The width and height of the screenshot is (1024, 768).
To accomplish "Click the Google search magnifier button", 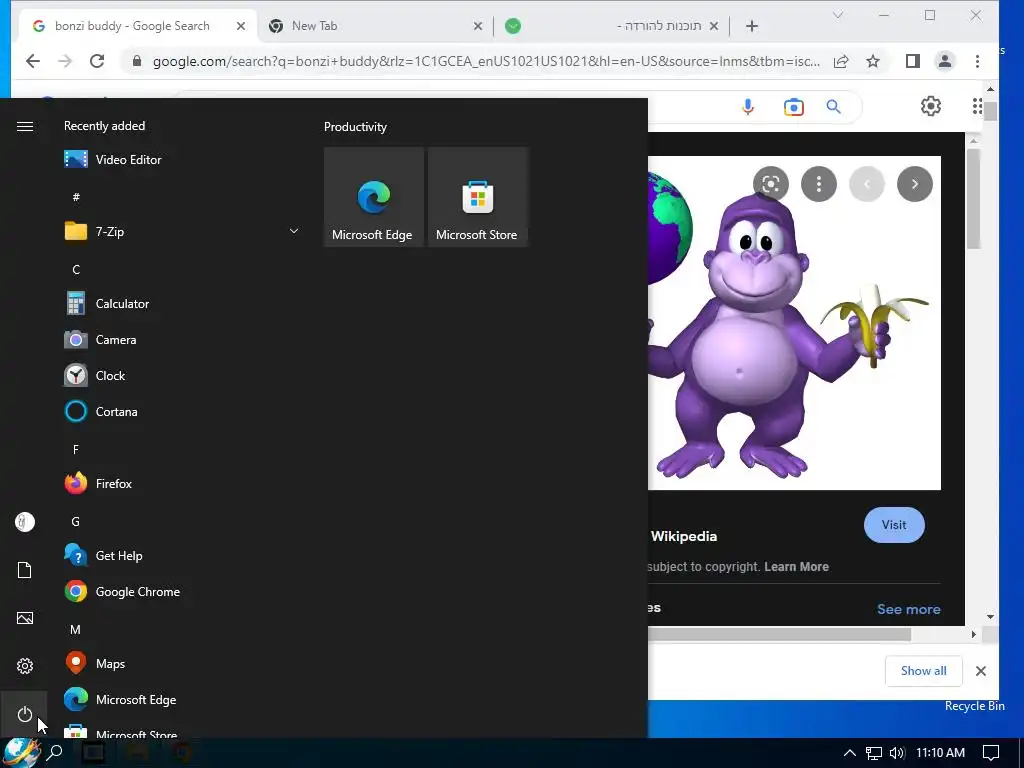I will pyautogui.click(x=833, y=106).
